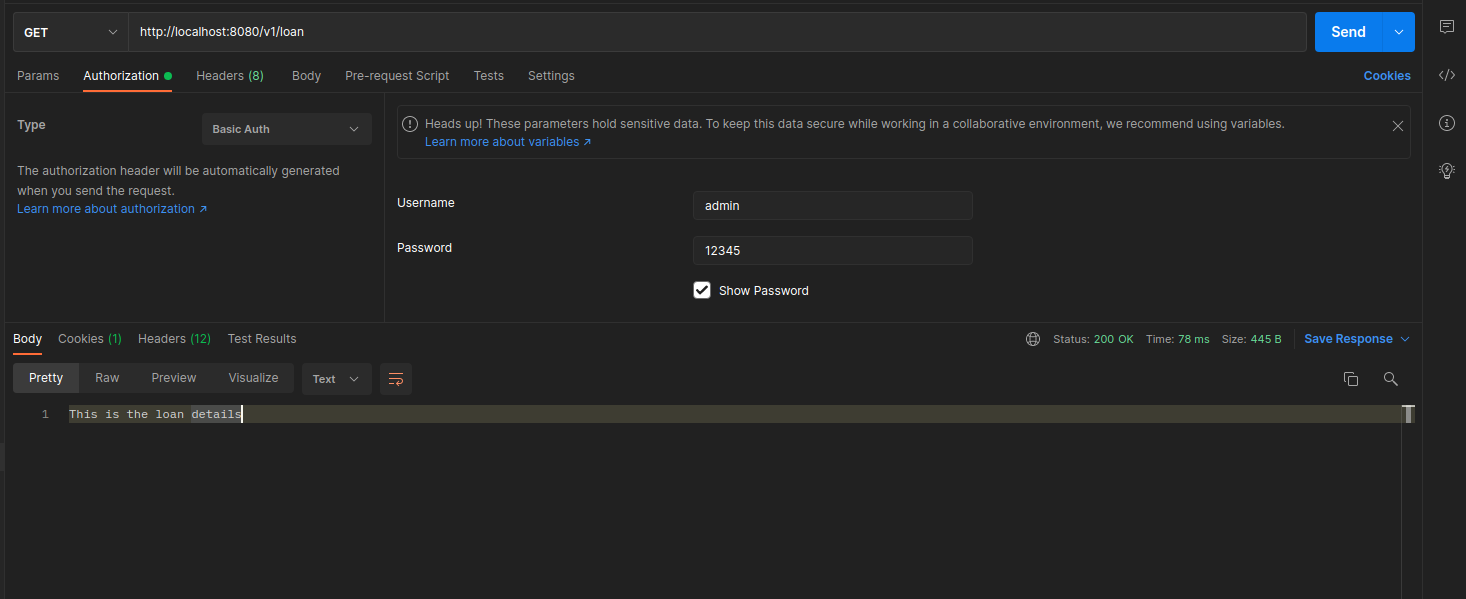Search the response with magnifier icon

(x=1390, y=379)
